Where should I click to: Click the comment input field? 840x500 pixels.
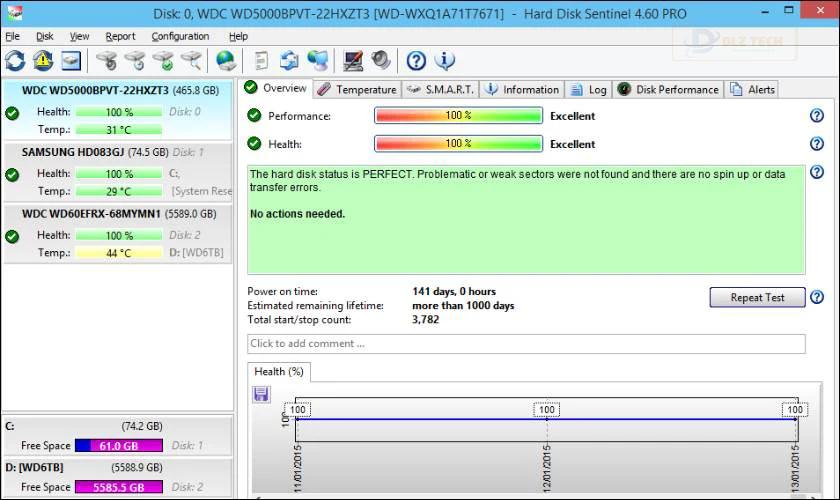[526, 344]
